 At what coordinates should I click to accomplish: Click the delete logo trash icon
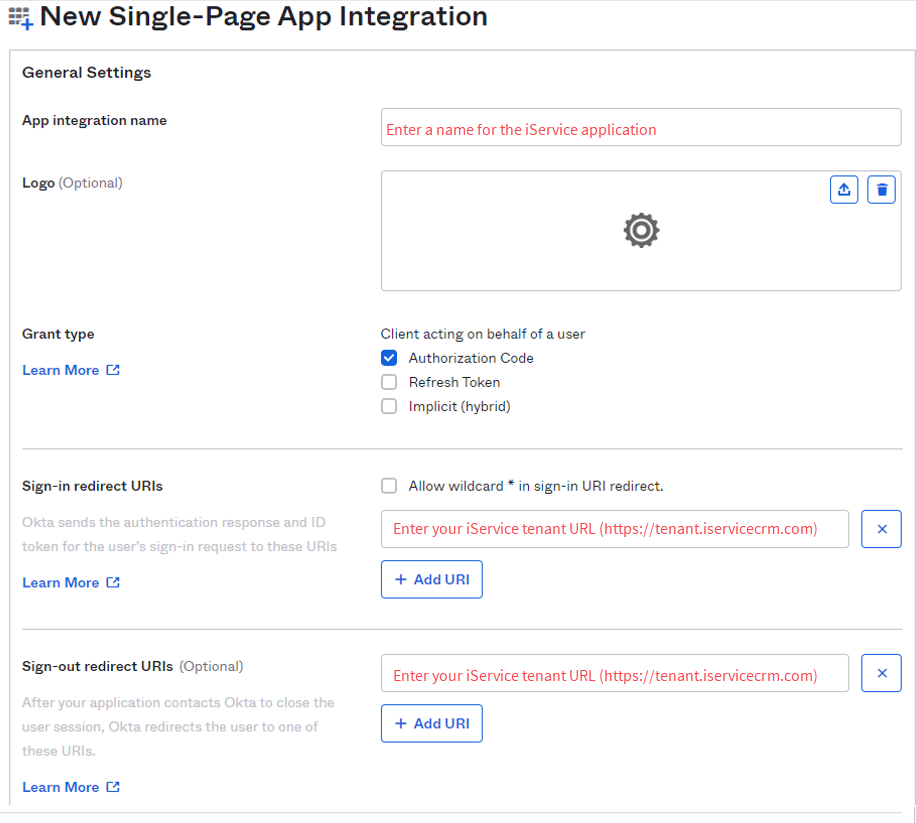click(x=882, y=189)
